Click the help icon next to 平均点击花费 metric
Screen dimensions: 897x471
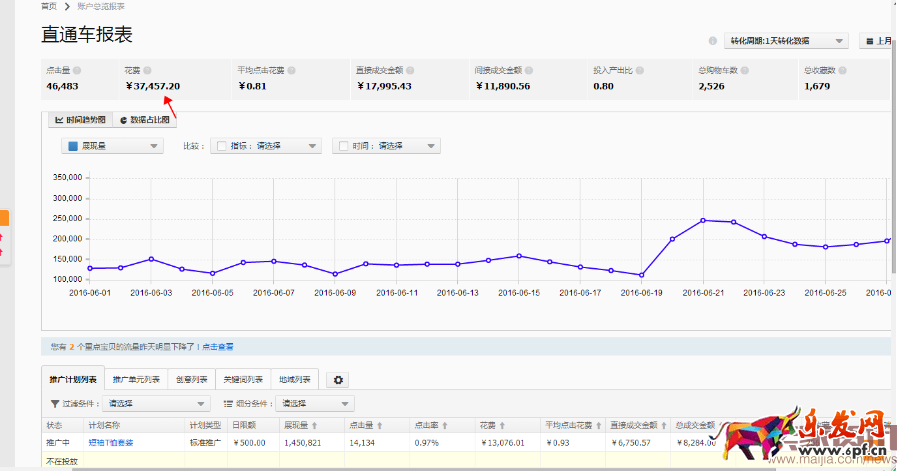(291, 70)
